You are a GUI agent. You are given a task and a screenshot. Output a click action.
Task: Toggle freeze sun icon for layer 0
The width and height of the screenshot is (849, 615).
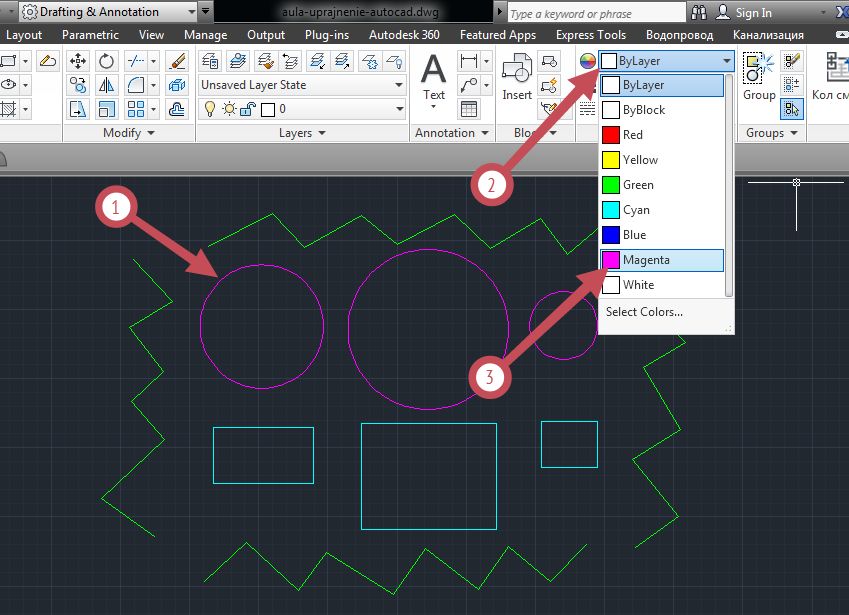coord(230,109)
